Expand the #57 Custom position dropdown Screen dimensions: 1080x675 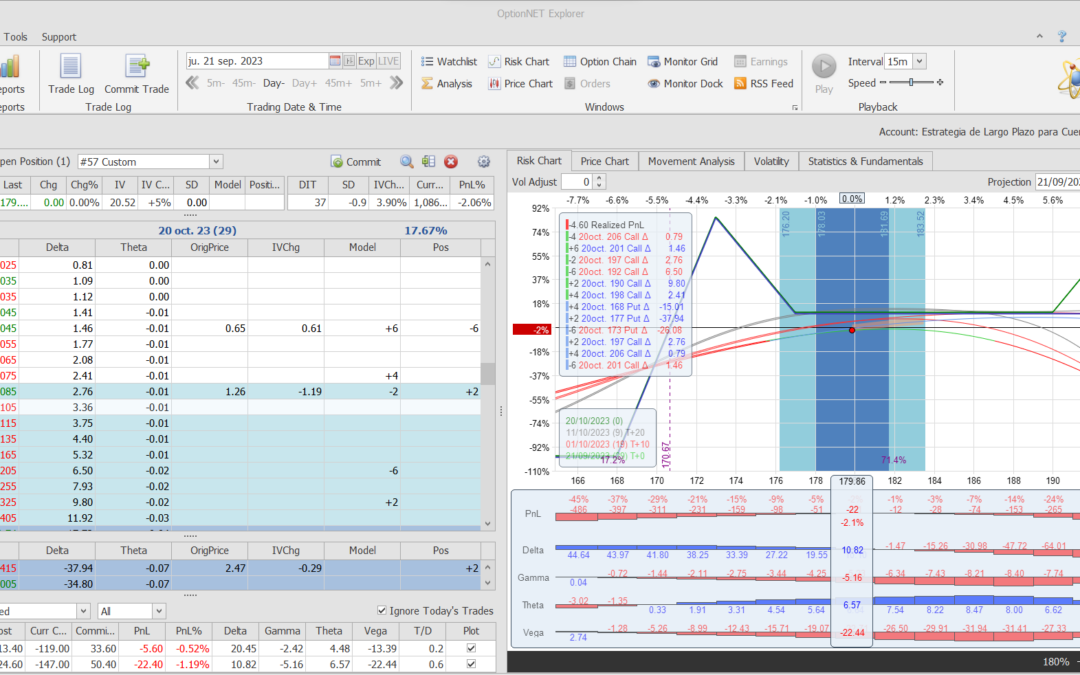click(x=216, y=161)
